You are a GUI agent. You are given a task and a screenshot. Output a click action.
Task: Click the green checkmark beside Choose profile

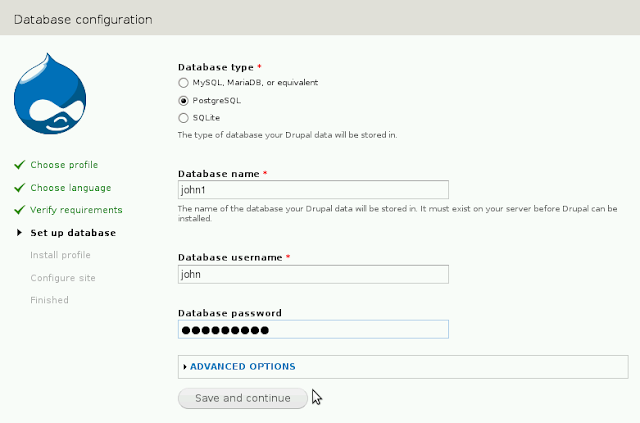(x=20, y=165)
